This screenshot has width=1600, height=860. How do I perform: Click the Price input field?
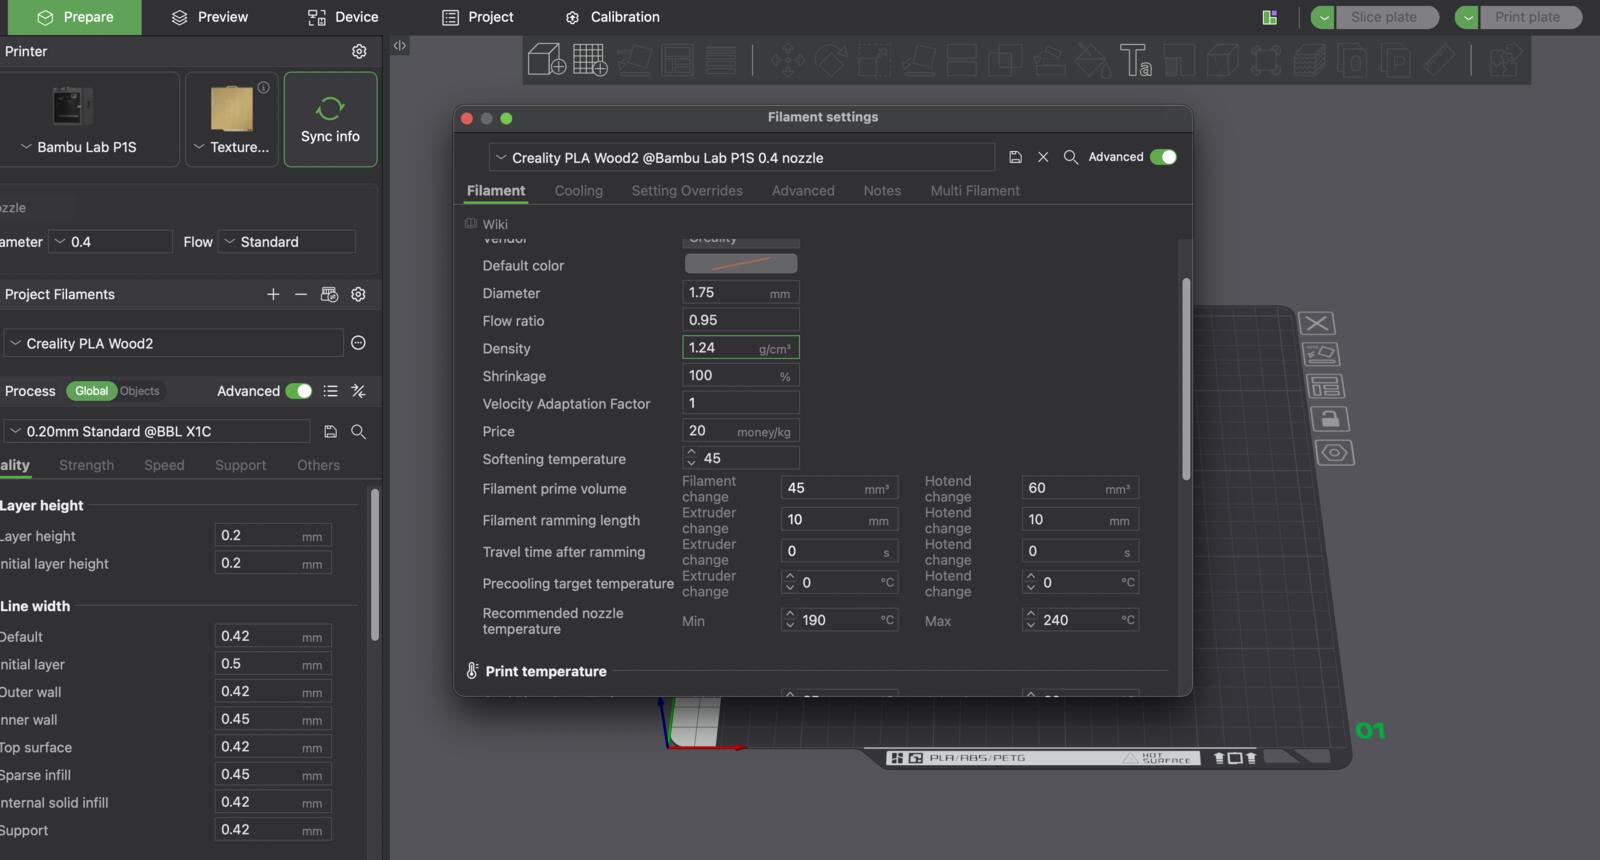741,431
